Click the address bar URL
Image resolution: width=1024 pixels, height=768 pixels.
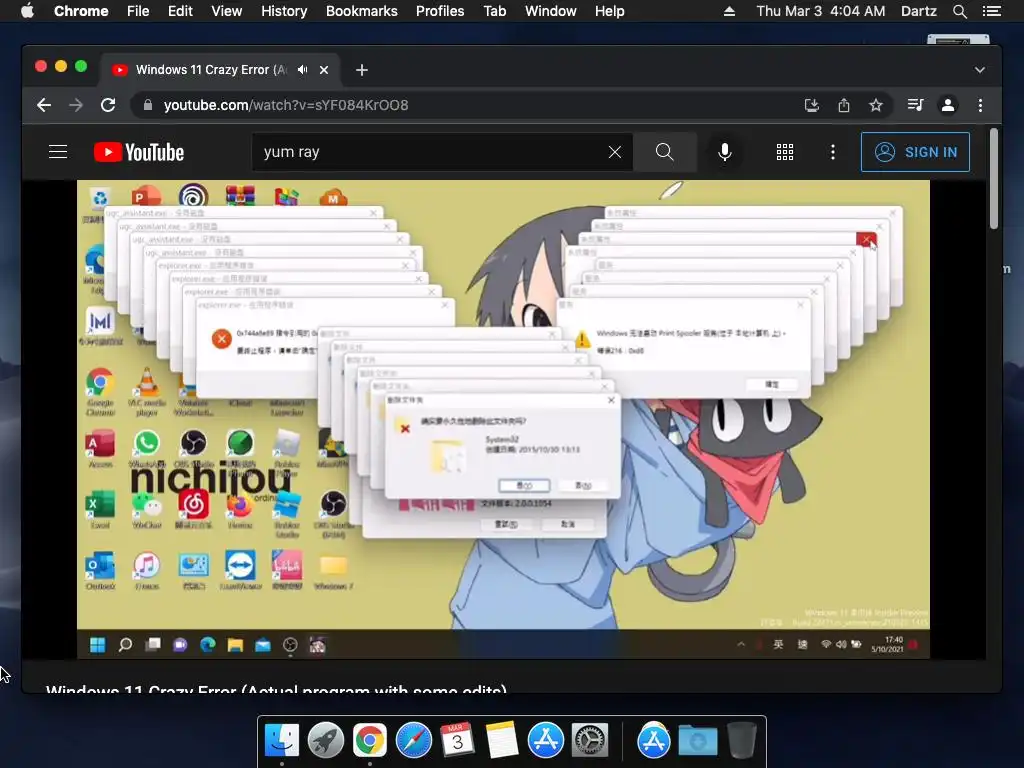tap(286, 105)
